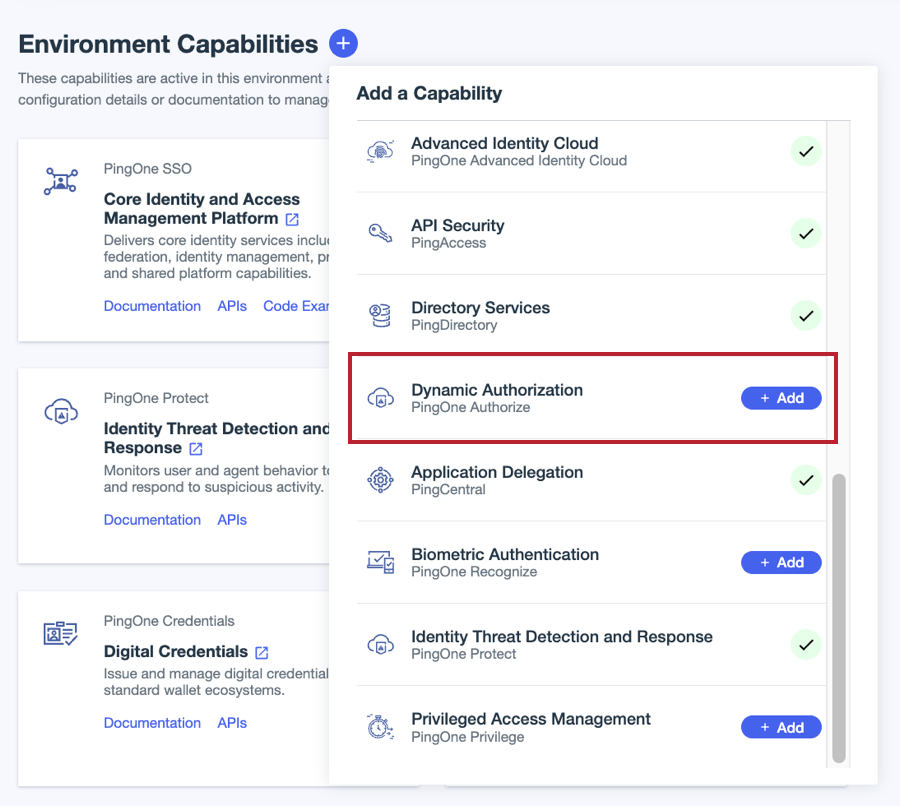Screen dimensions: 900x806
Task: Click the Directory Services database icon
Action: point(380,316)
